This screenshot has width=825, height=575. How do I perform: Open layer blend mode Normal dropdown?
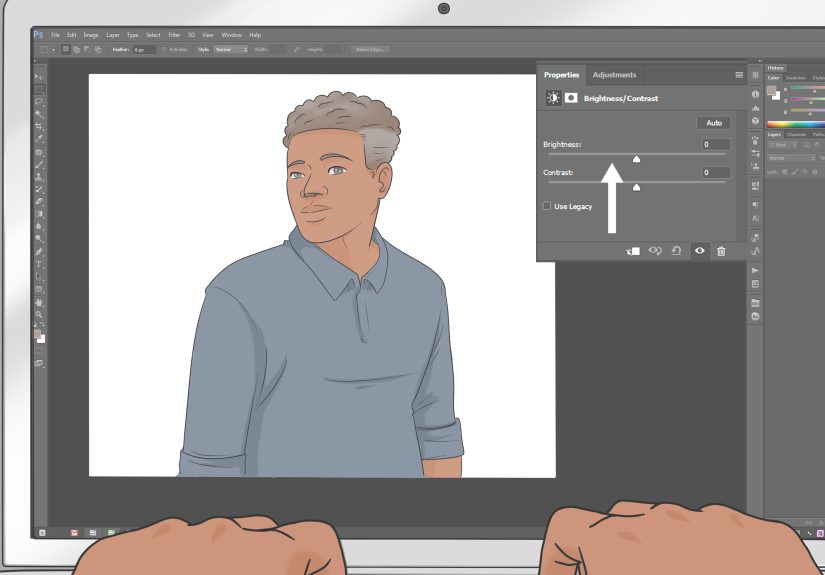791,158
